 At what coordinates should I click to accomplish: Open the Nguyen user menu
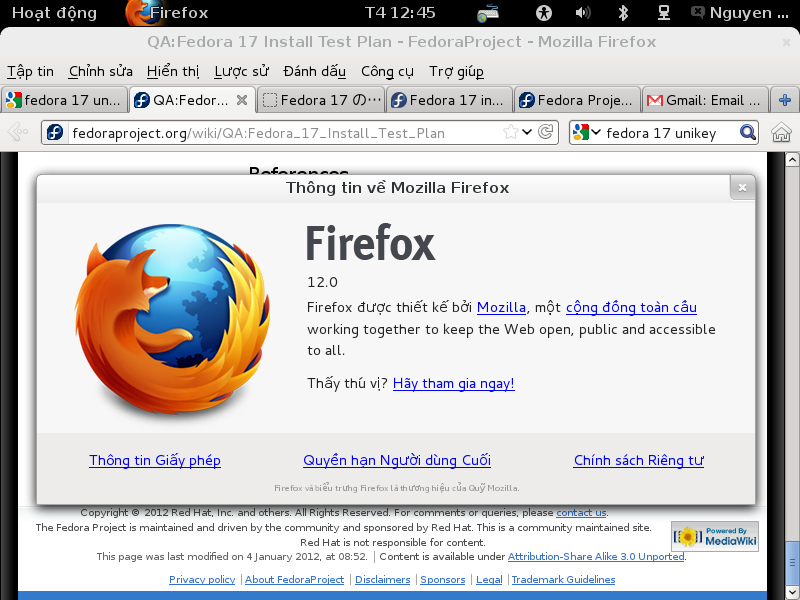click(x=740, y=13)
